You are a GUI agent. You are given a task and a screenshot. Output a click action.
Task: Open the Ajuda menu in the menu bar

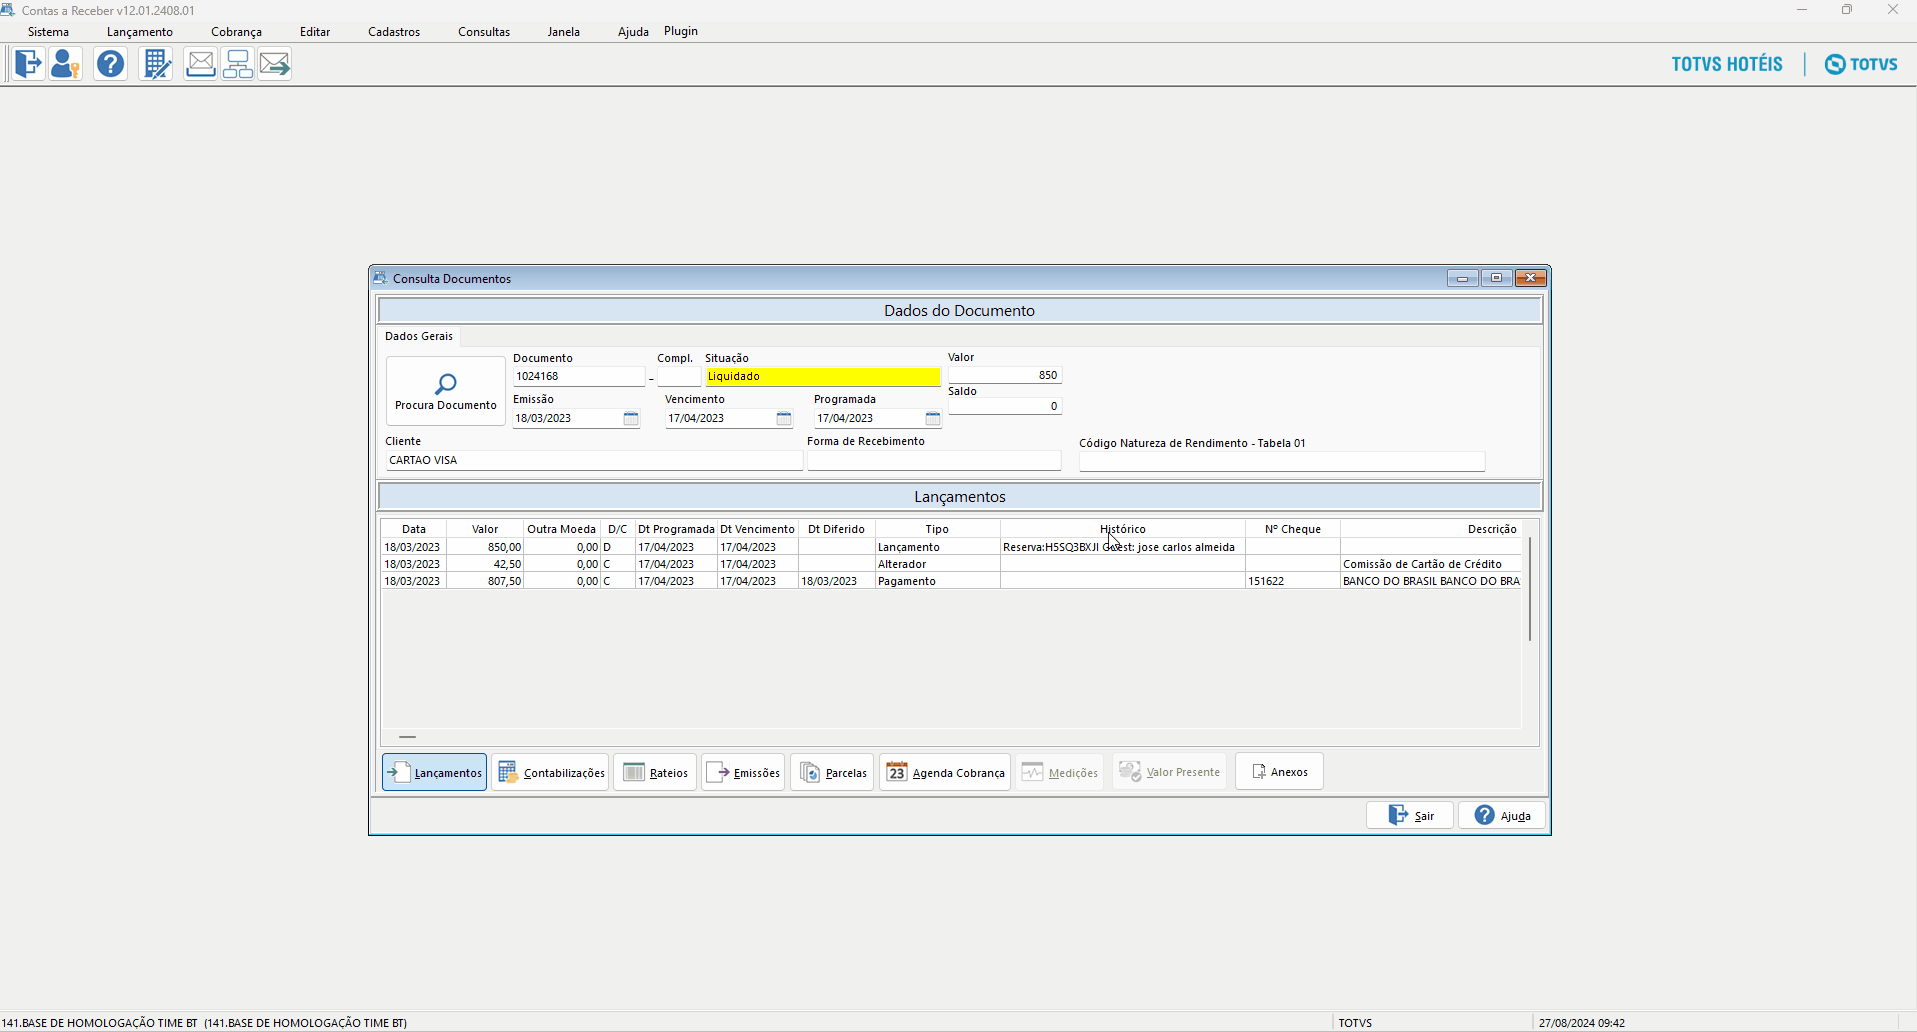pyautogui.click(x=633, y=32)
